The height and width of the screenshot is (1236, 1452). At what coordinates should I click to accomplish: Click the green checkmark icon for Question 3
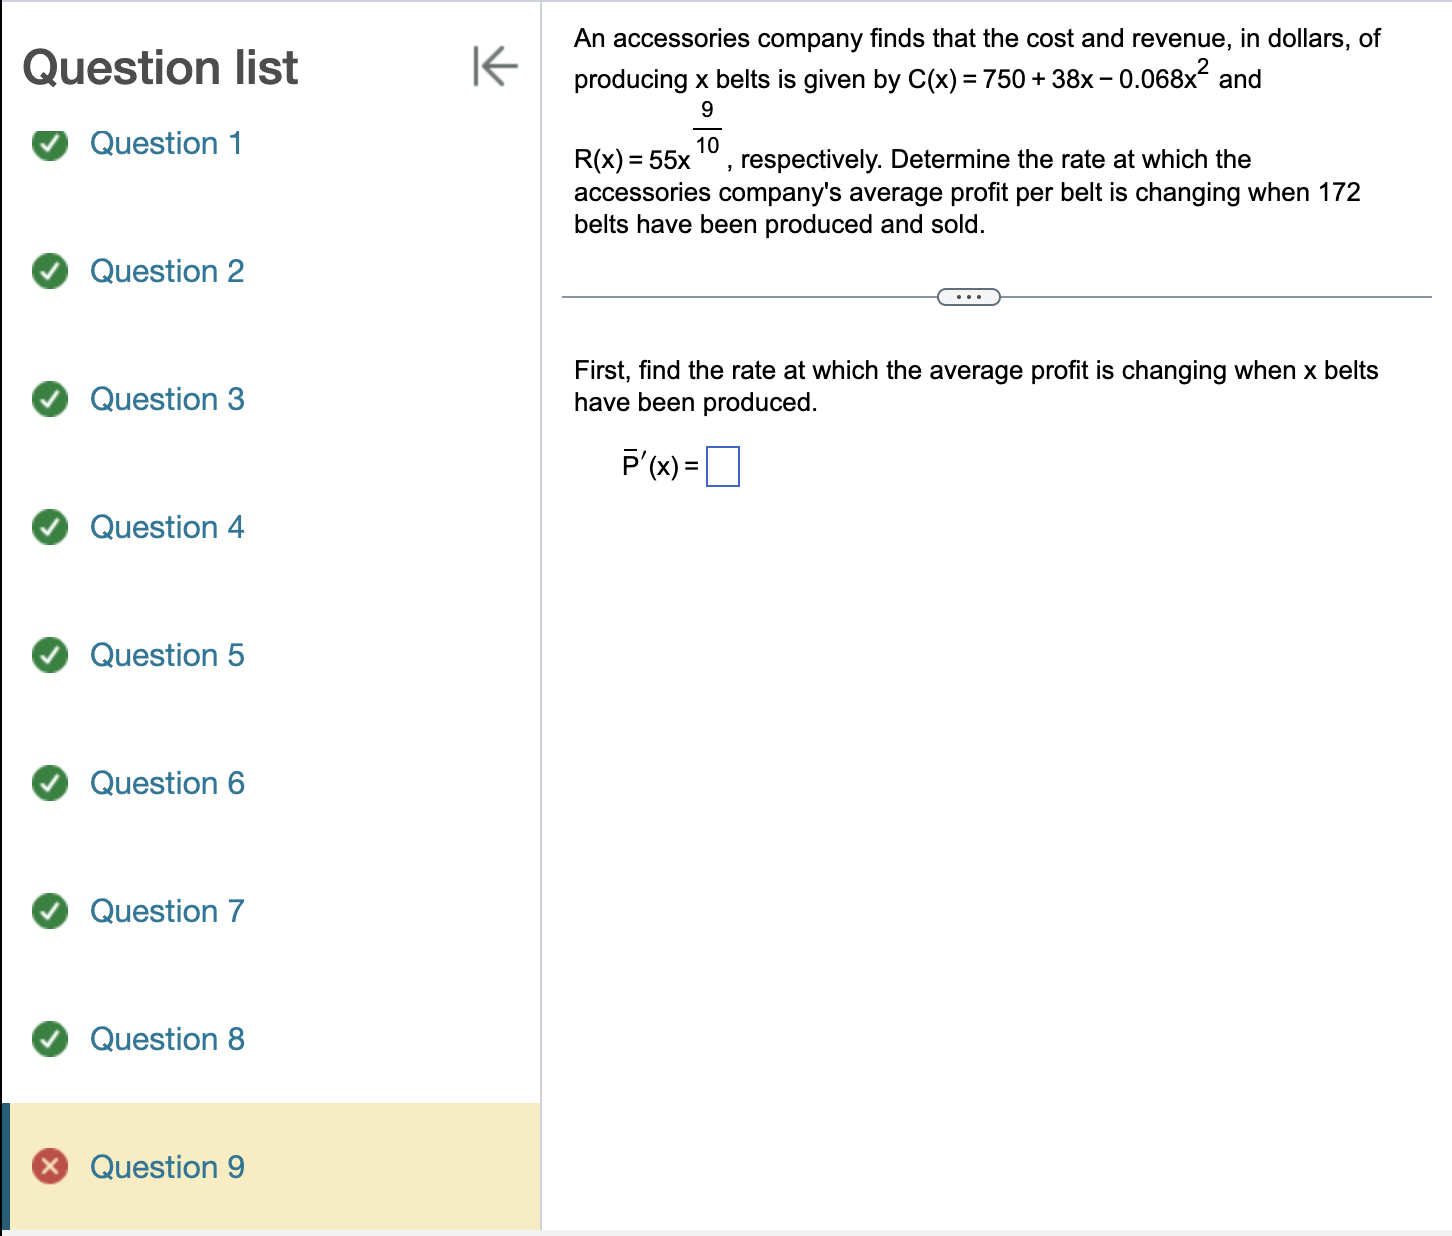tap(49, 400)
